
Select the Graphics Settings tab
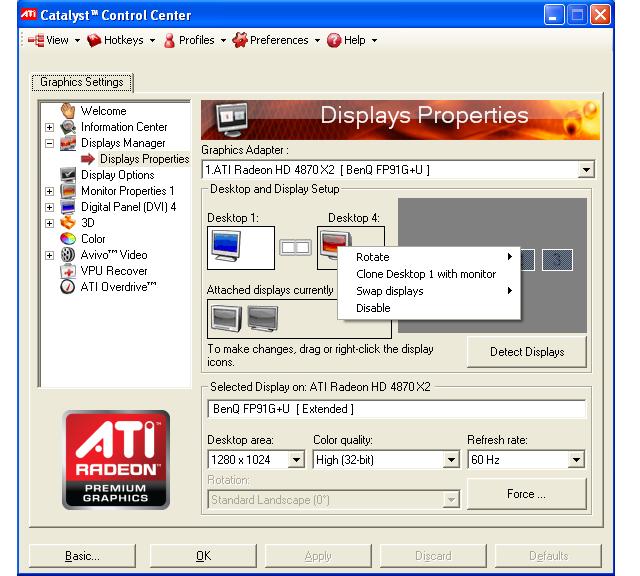click(x=82, y=82)
